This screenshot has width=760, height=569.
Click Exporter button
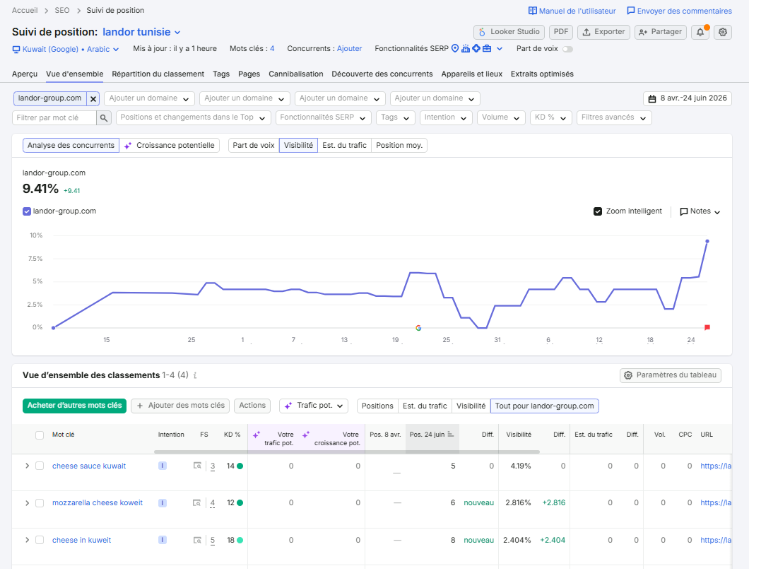click(x=603, y=32)
